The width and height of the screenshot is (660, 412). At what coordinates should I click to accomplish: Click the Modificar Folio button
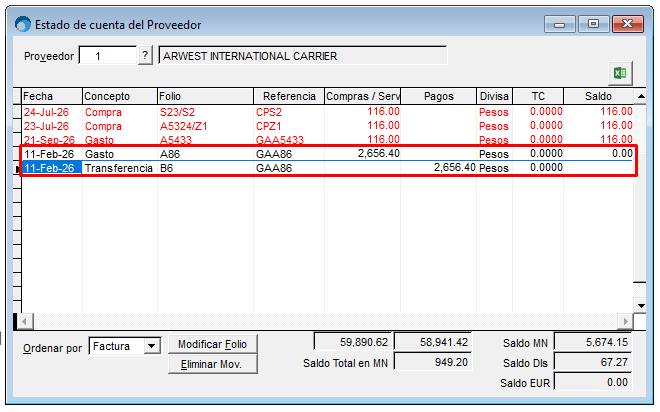tap(213, 344)
